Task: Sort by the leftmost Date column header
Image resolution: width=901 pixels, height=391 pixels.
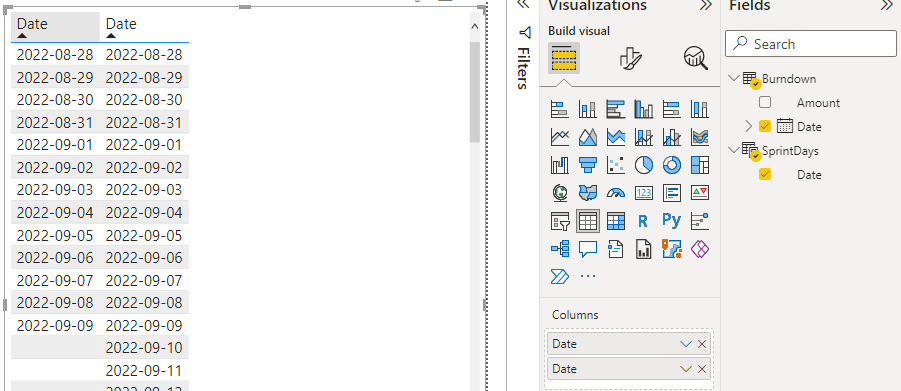Action: point(55,26)
